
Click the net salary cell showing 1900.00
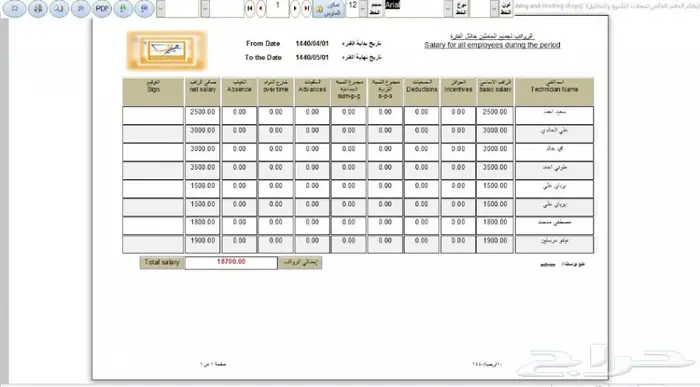coord(202,244)
